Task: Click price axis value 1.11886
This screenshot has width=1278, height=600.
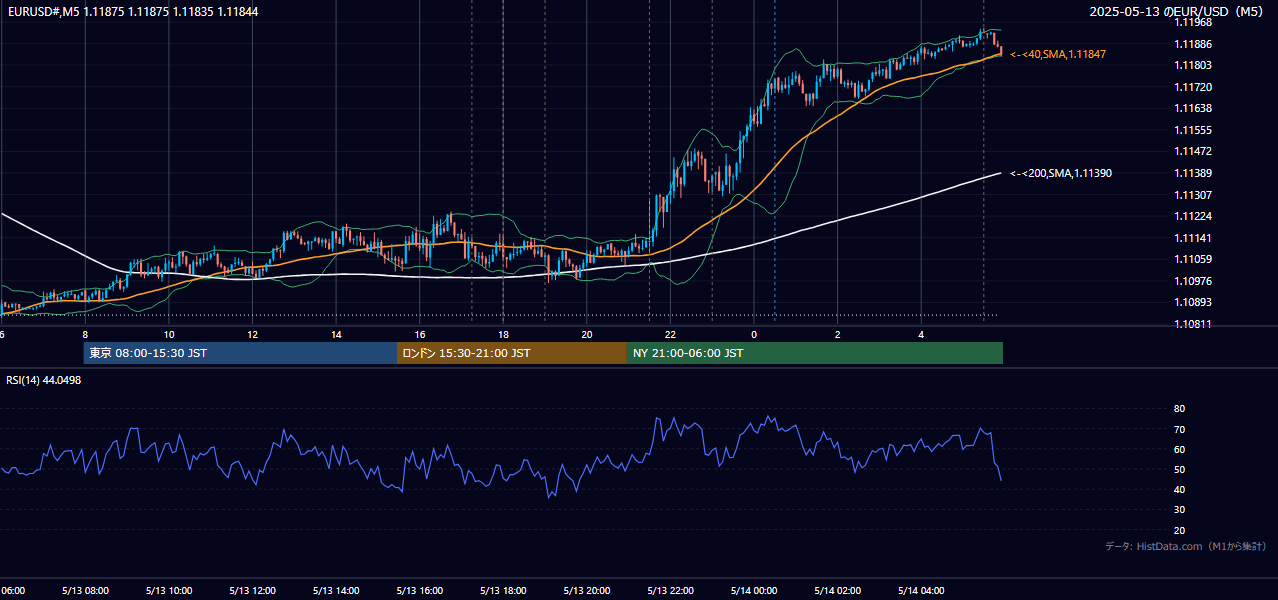Action: (1193, 44)
